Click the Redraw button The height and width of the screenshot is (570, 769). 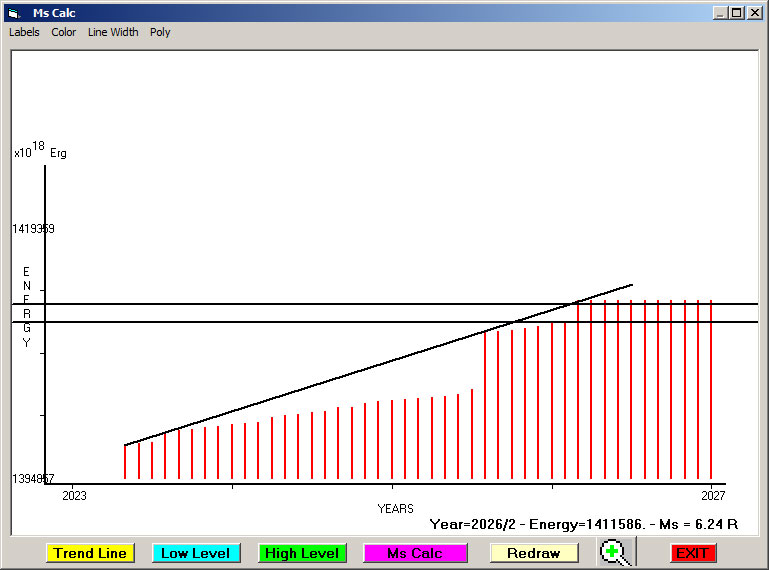[534, 553]
